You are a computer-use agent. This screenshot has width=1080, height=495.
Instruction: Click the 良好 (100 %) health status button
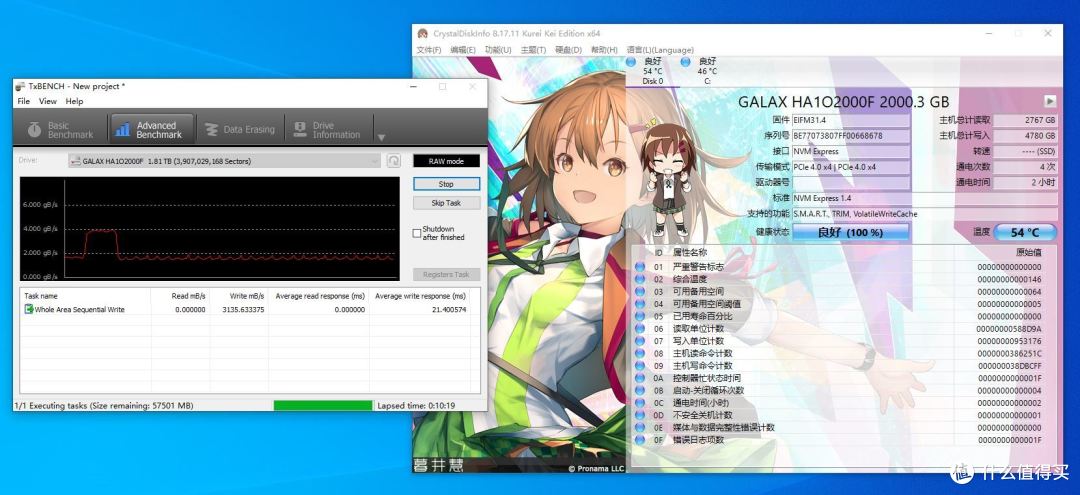[x=850, y=233]
